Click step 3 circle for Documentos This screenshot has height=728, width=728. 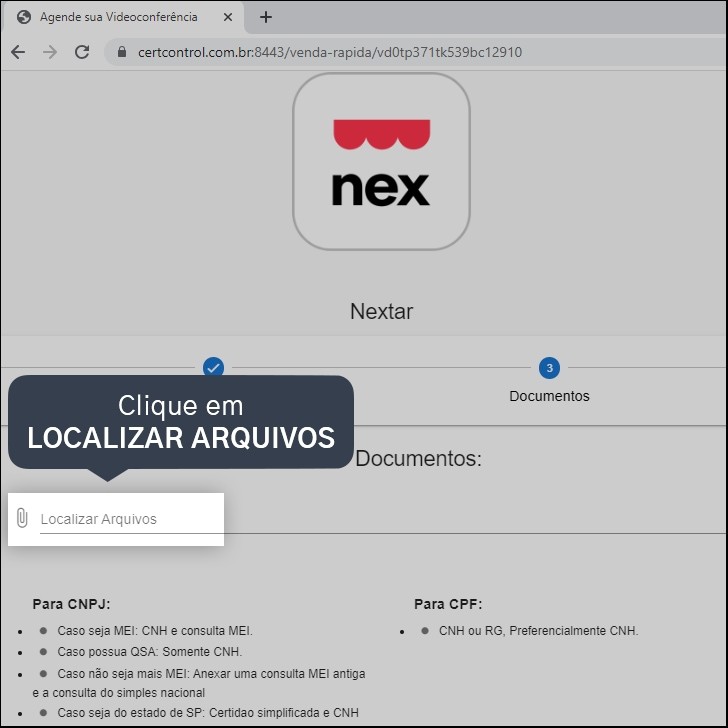point(549,368)
